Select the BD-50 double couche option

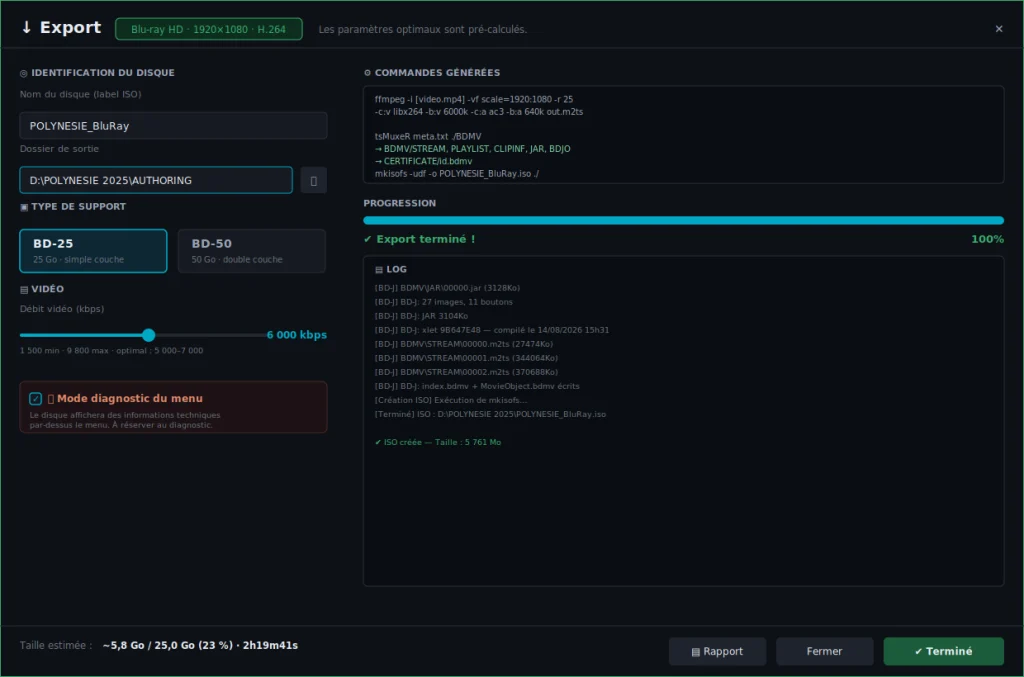252,251
